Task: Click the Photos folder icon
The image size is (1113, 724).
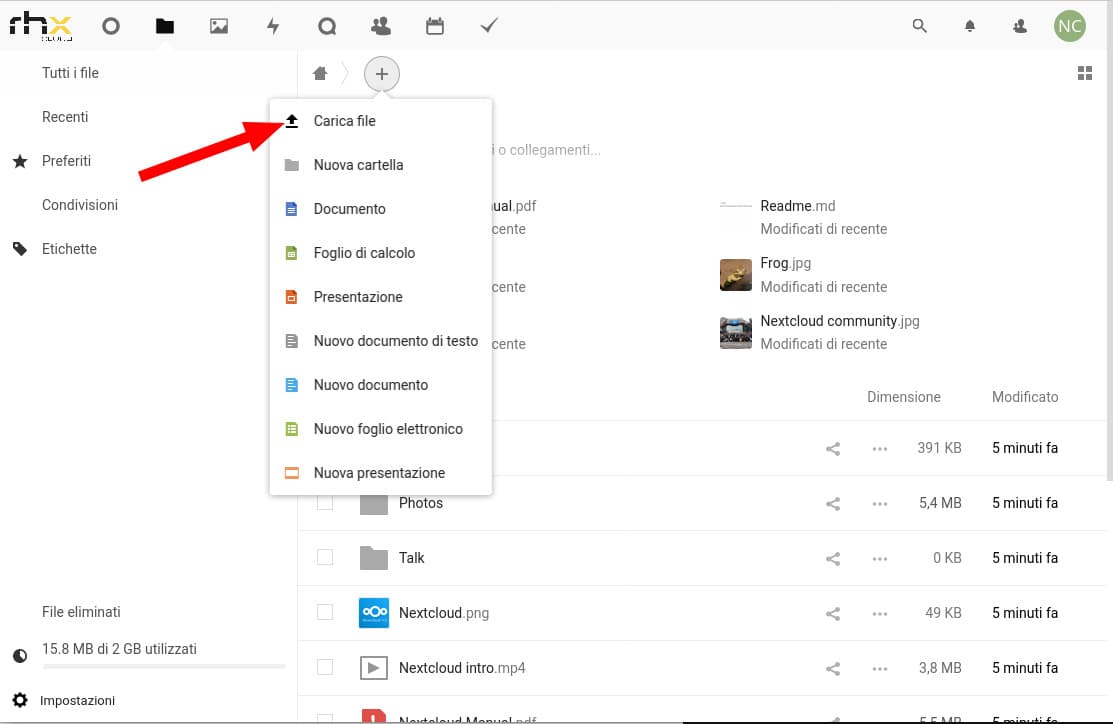Action: coord(374,503)
